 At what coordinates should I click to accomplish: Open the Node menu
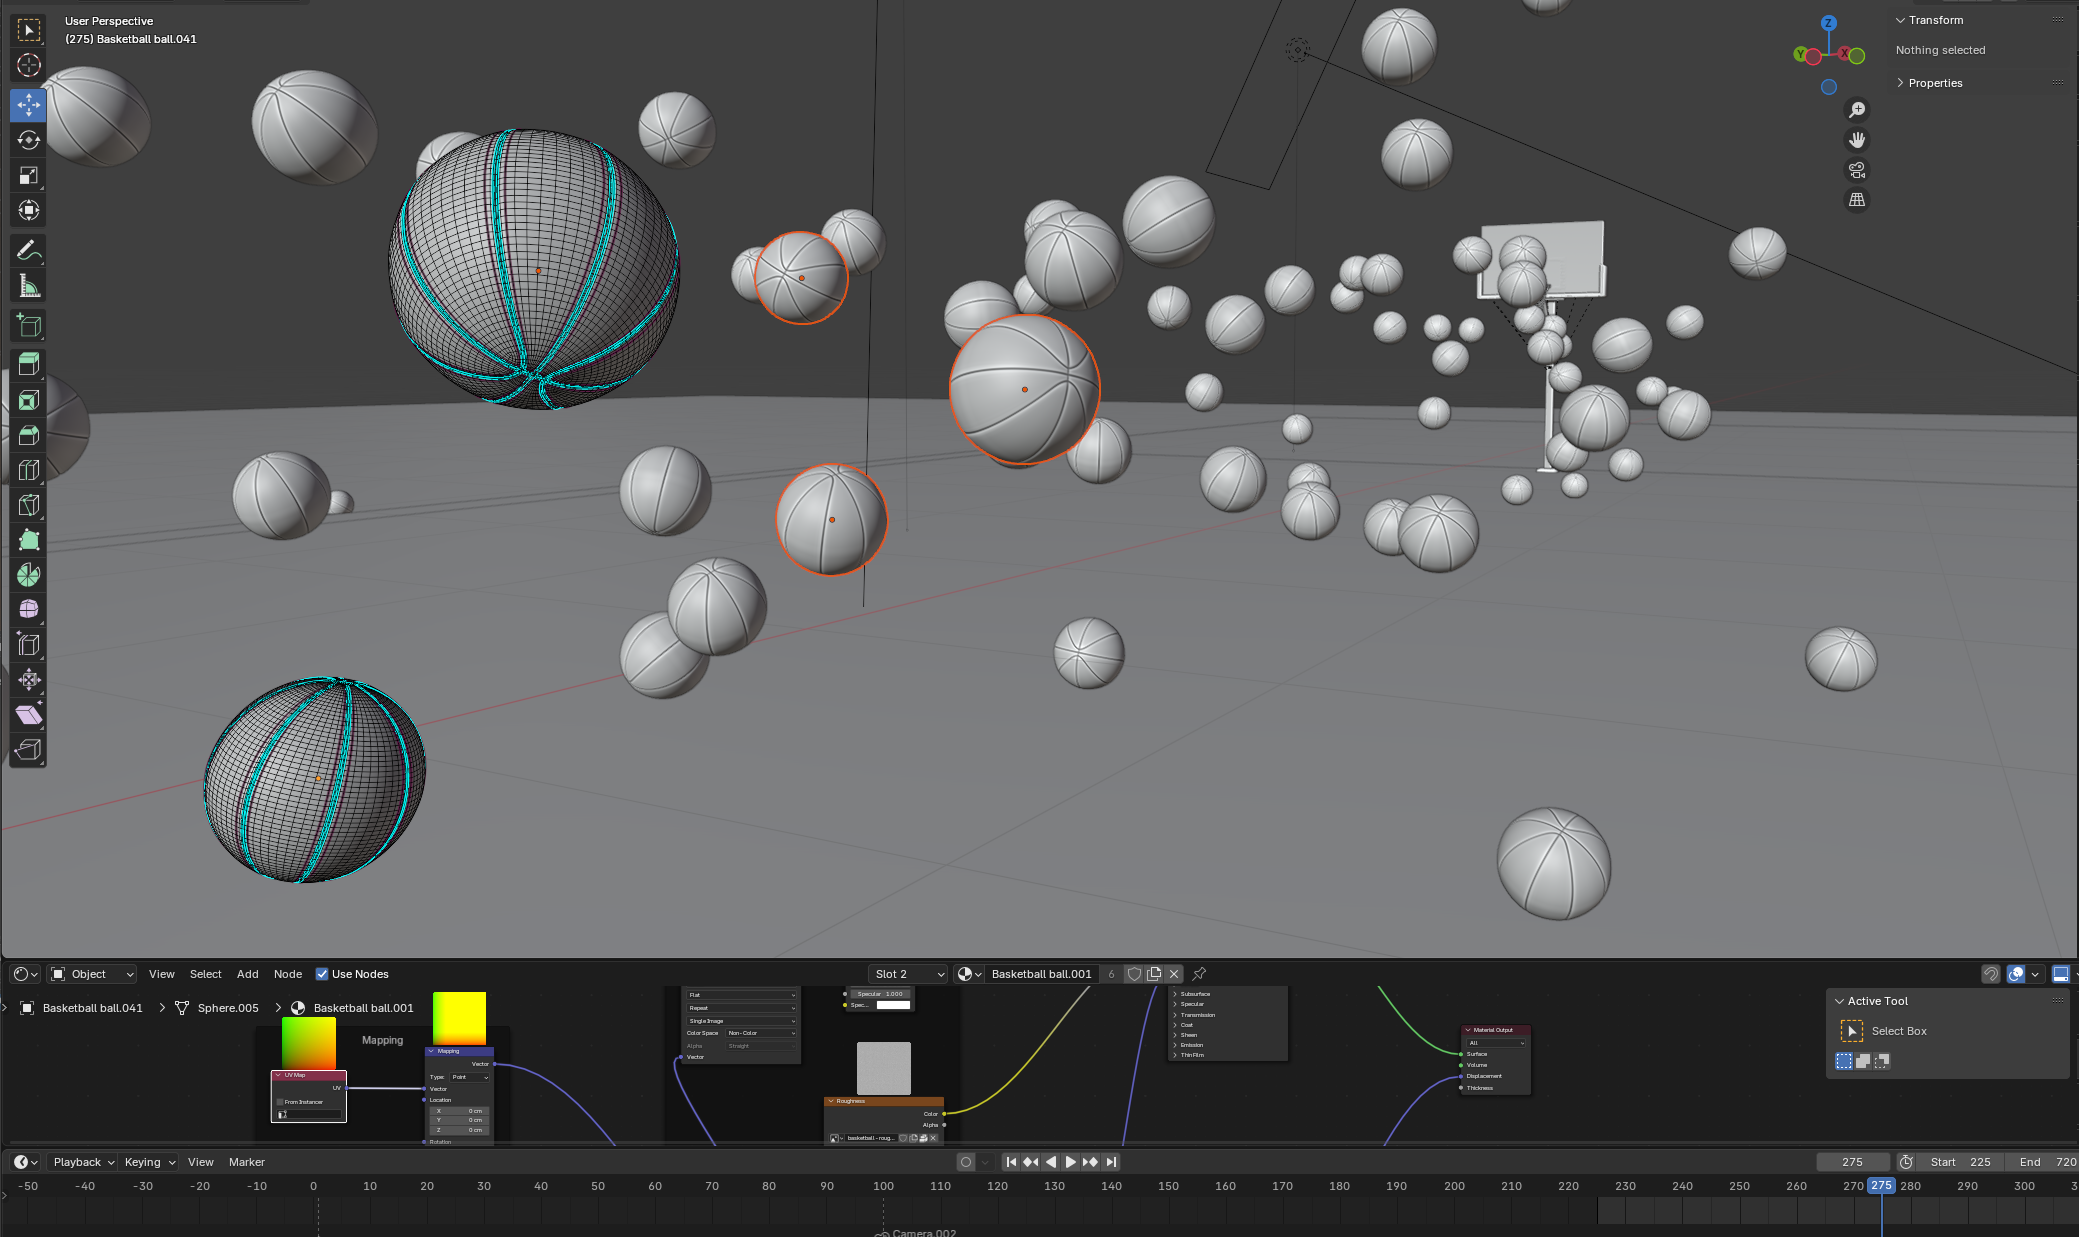click(x=288, y=974)
